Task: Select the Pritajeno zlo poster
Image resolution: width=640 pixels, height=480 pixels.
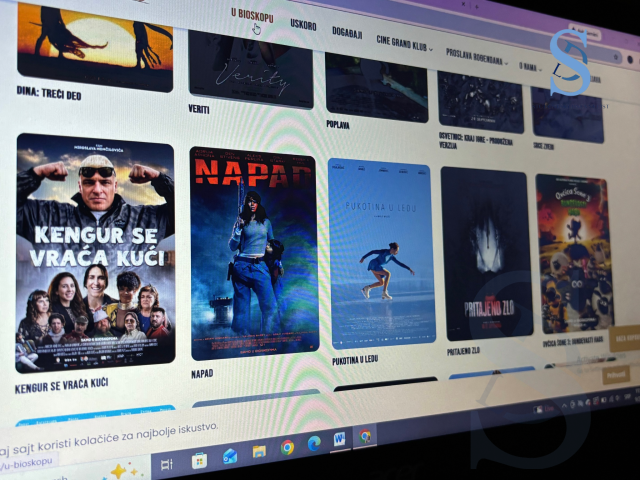Action: pos(486,254)
